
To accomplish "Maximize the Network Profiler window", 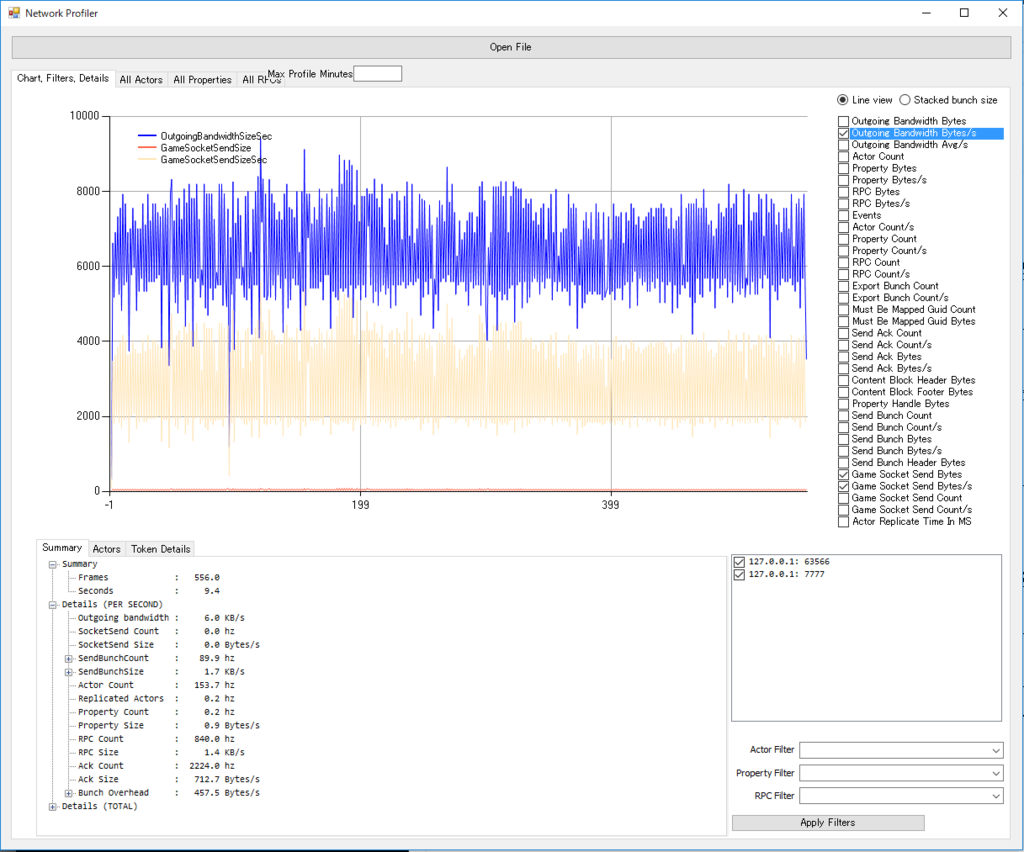I will [x=964, y=12].
